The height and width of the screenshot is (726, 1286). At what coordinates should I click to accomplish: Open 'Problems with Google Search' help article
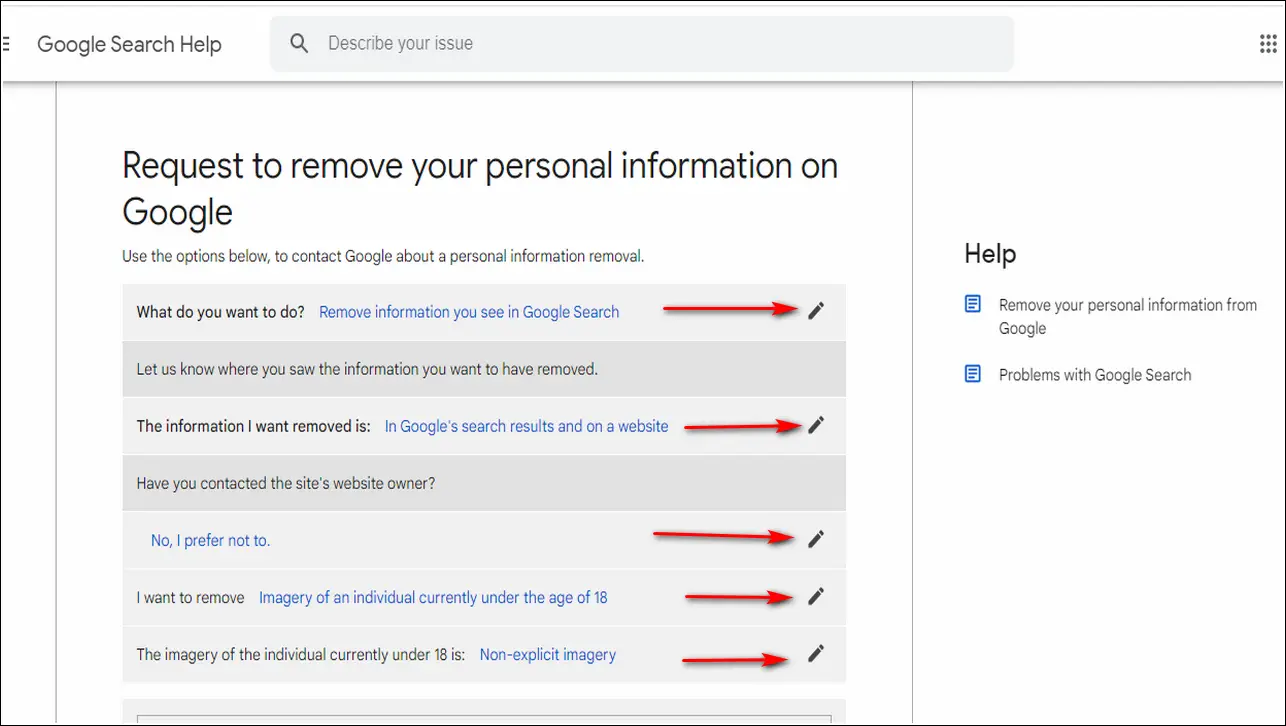pos(1095,375)
